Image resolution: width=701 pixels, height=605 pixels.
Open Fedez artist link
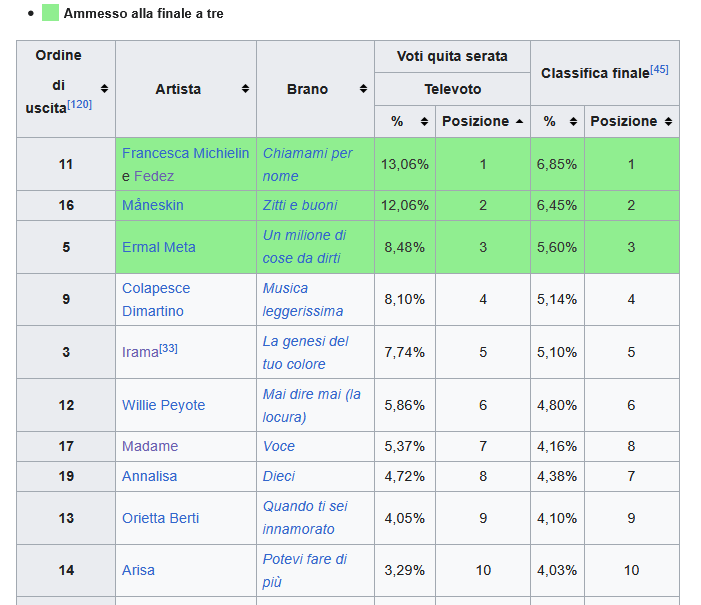154,176
